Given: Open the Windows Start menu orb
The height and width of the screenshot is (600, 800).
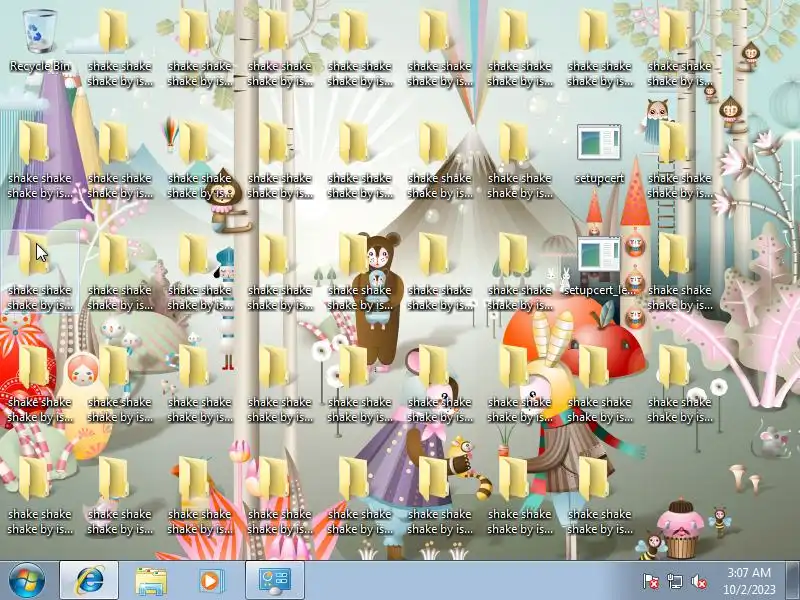Looking at the screenshot, I should (27, 581).
